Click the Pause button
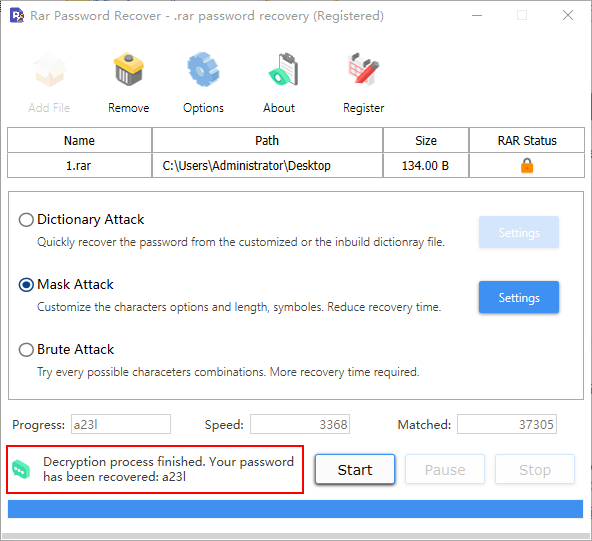592x541 pixels. point(445,469)
